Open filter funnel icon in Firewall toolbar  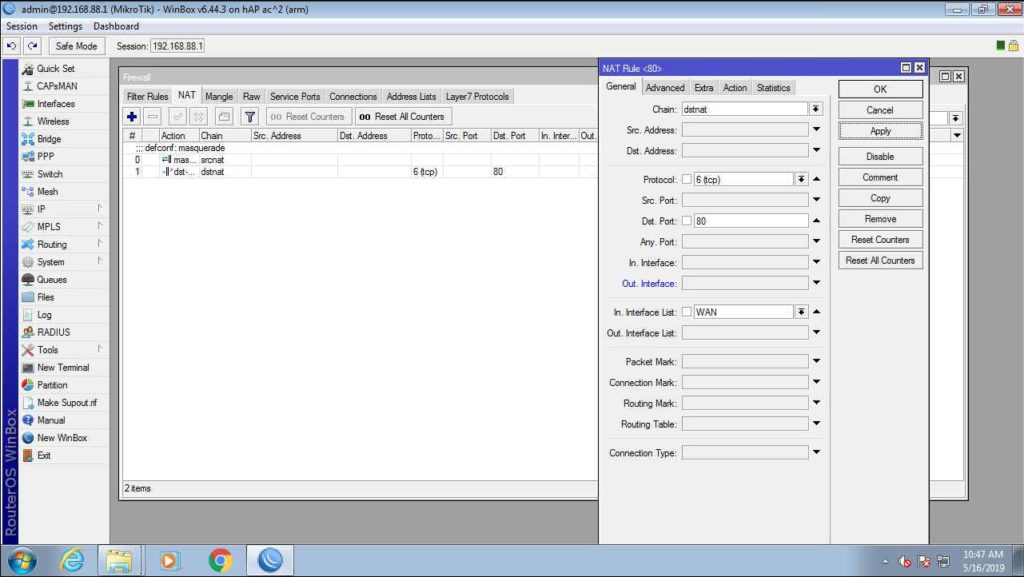tap(249, 117)
